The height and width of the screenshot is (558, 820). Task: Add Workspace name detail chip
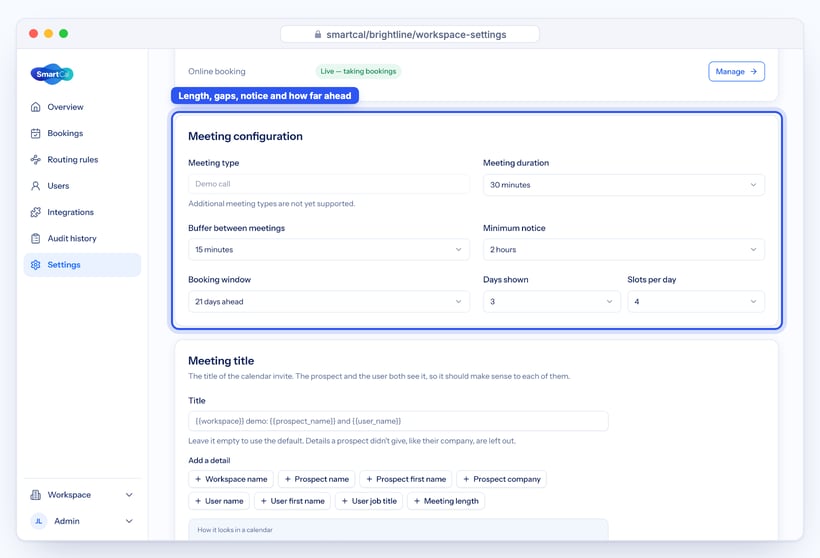point(231,479)
